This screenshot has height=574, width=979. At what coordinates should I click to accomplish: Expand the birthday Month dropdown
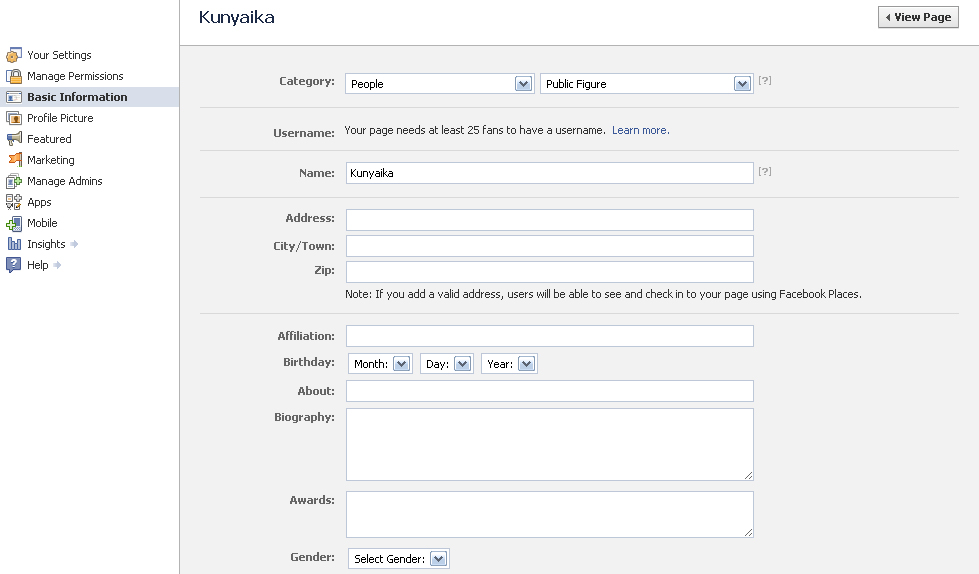tap(380, 364)
